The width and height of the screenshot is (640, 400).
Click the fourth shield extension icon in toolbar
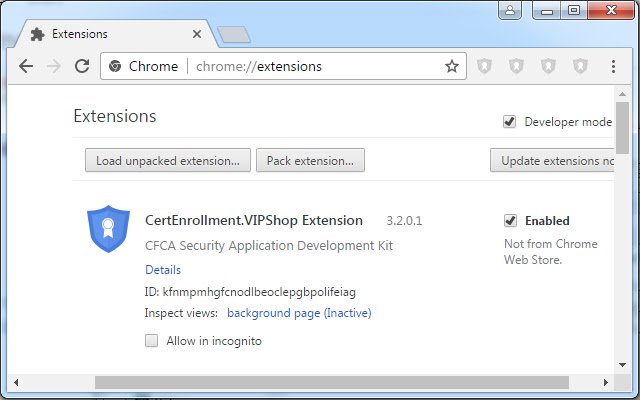click(x=580, y=66)
